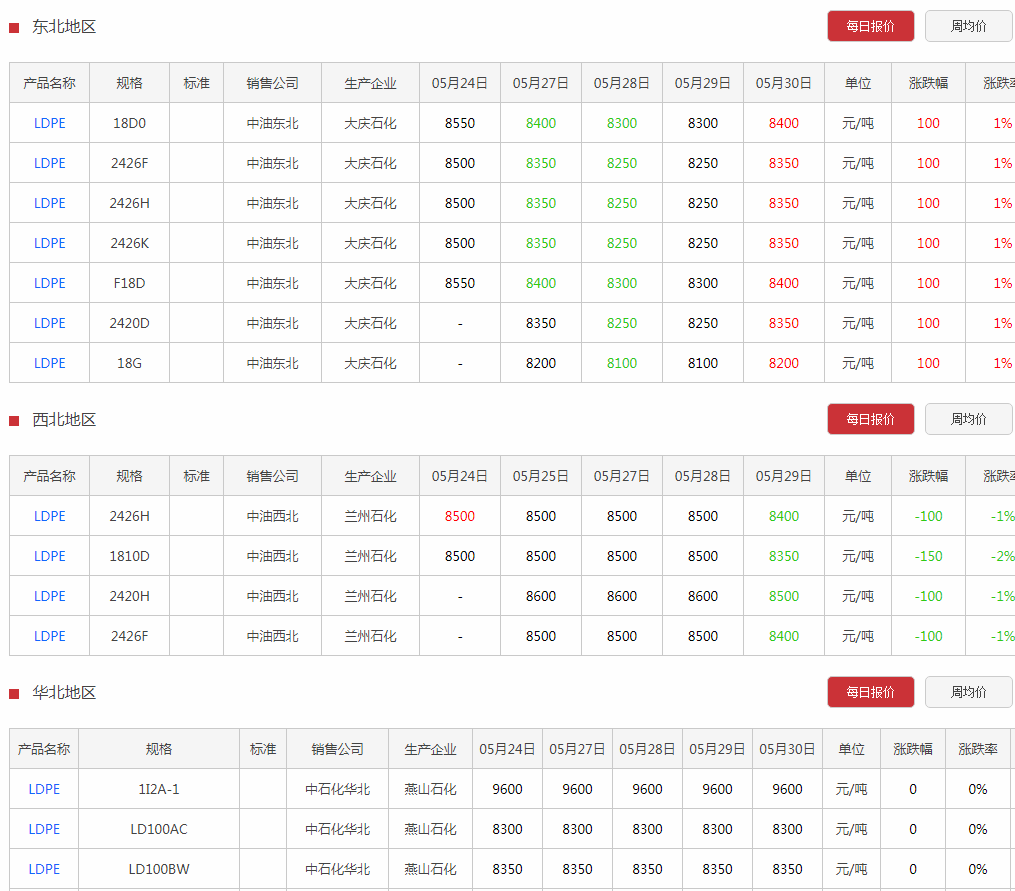Click spec cell LD100AC
This screenshot has height=891, width=1015.
pyautogui.click(x=159, y=830)
